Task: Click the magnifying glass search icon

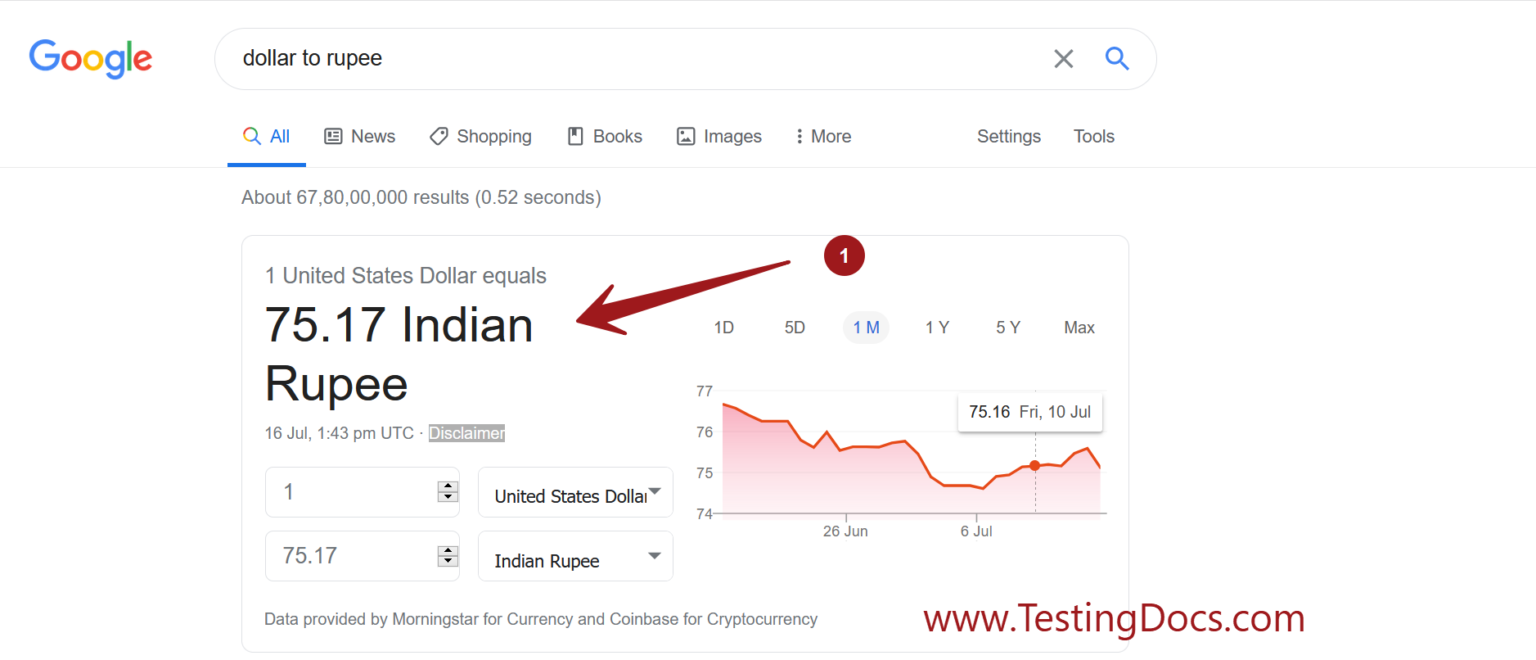Action: 1117,58
